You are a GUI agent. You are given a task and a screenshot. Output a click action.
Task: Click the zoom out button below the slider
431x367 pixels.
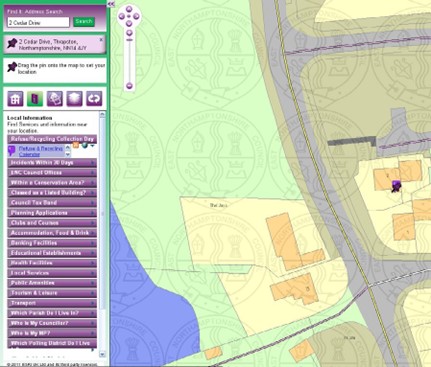(129, 86)
